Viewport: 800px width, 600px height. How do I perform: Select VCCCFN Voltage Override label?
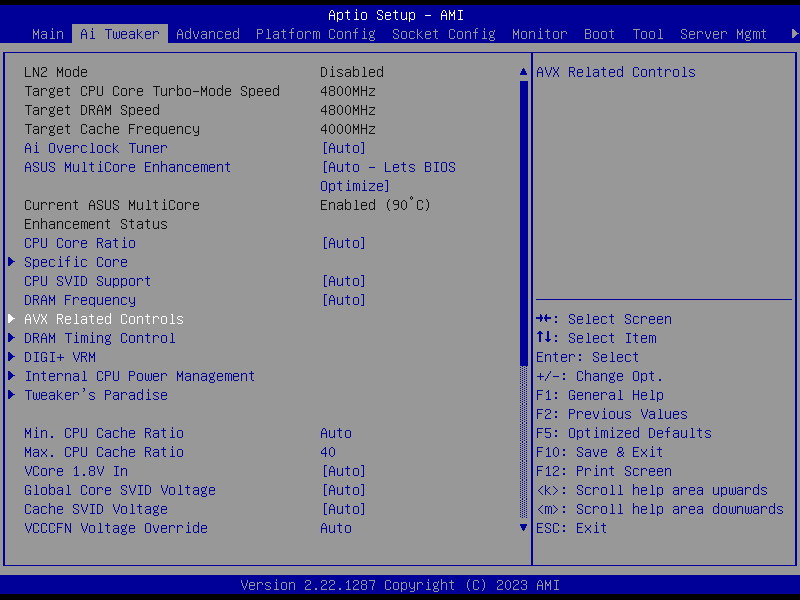click(116, 528)
